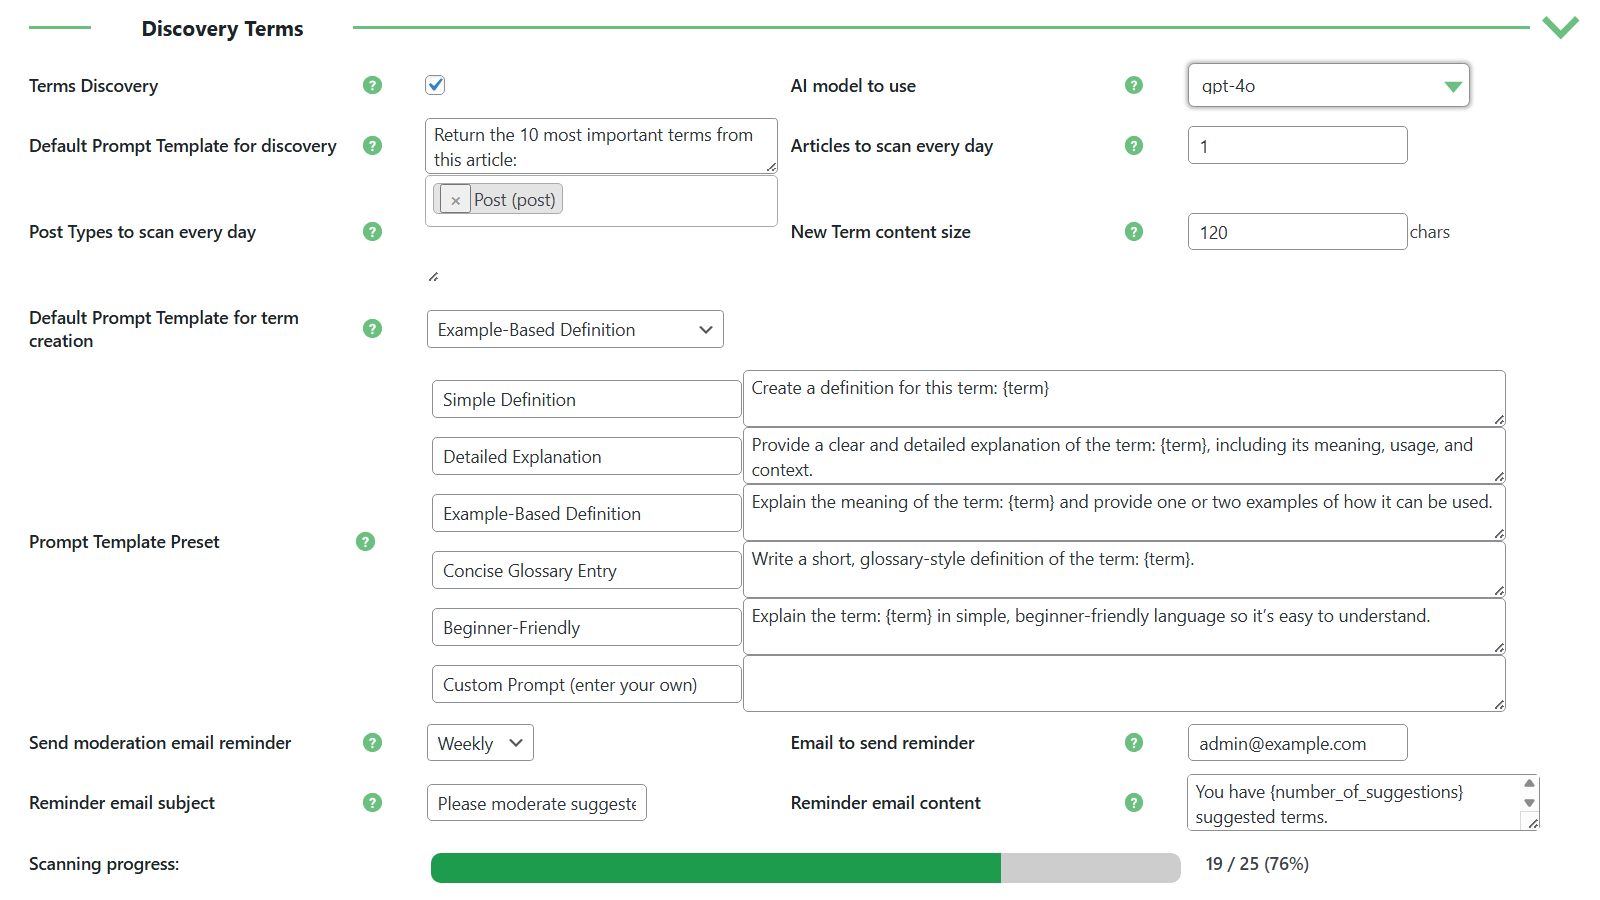Click the down arrow of reminder content scrollbar
The width and height of the screenshot is (1600, 900).
tap(1529, 803)
